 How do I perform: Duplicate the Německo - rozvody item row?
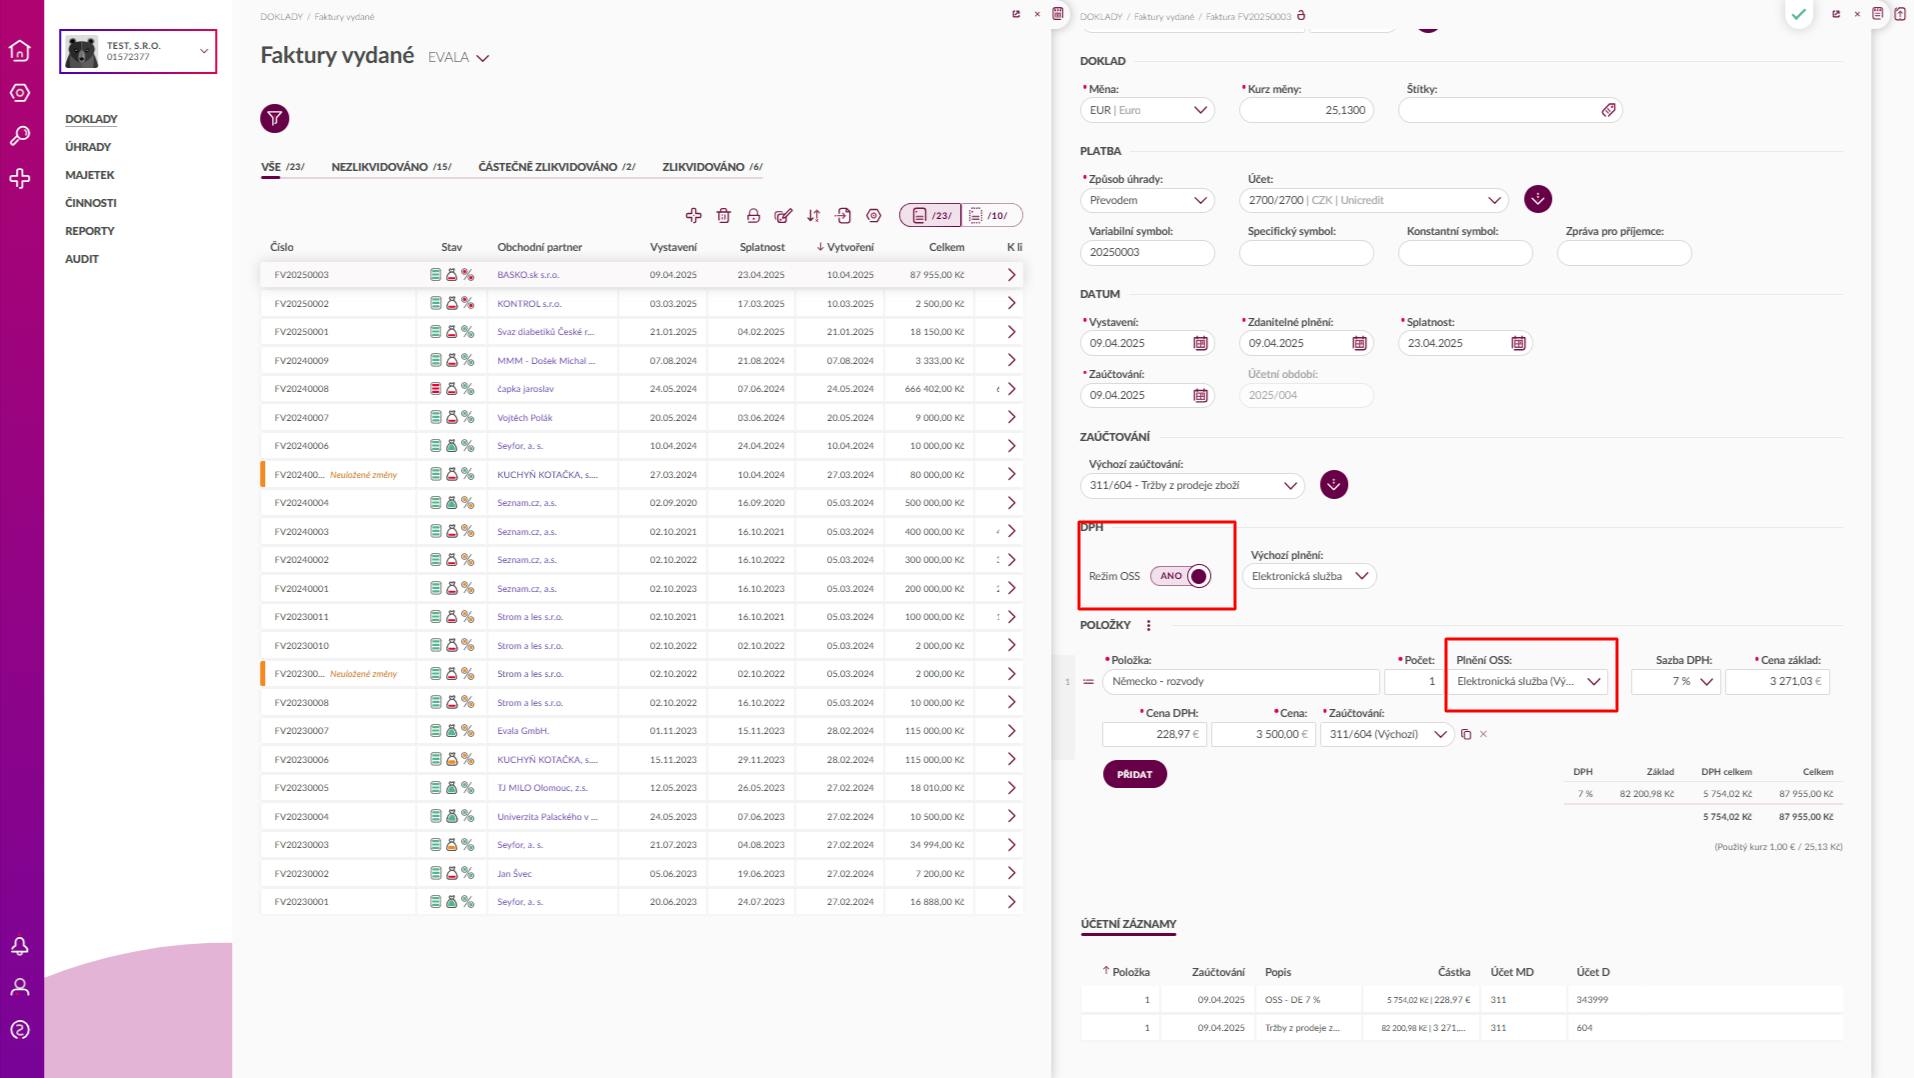coord(1466,734)
